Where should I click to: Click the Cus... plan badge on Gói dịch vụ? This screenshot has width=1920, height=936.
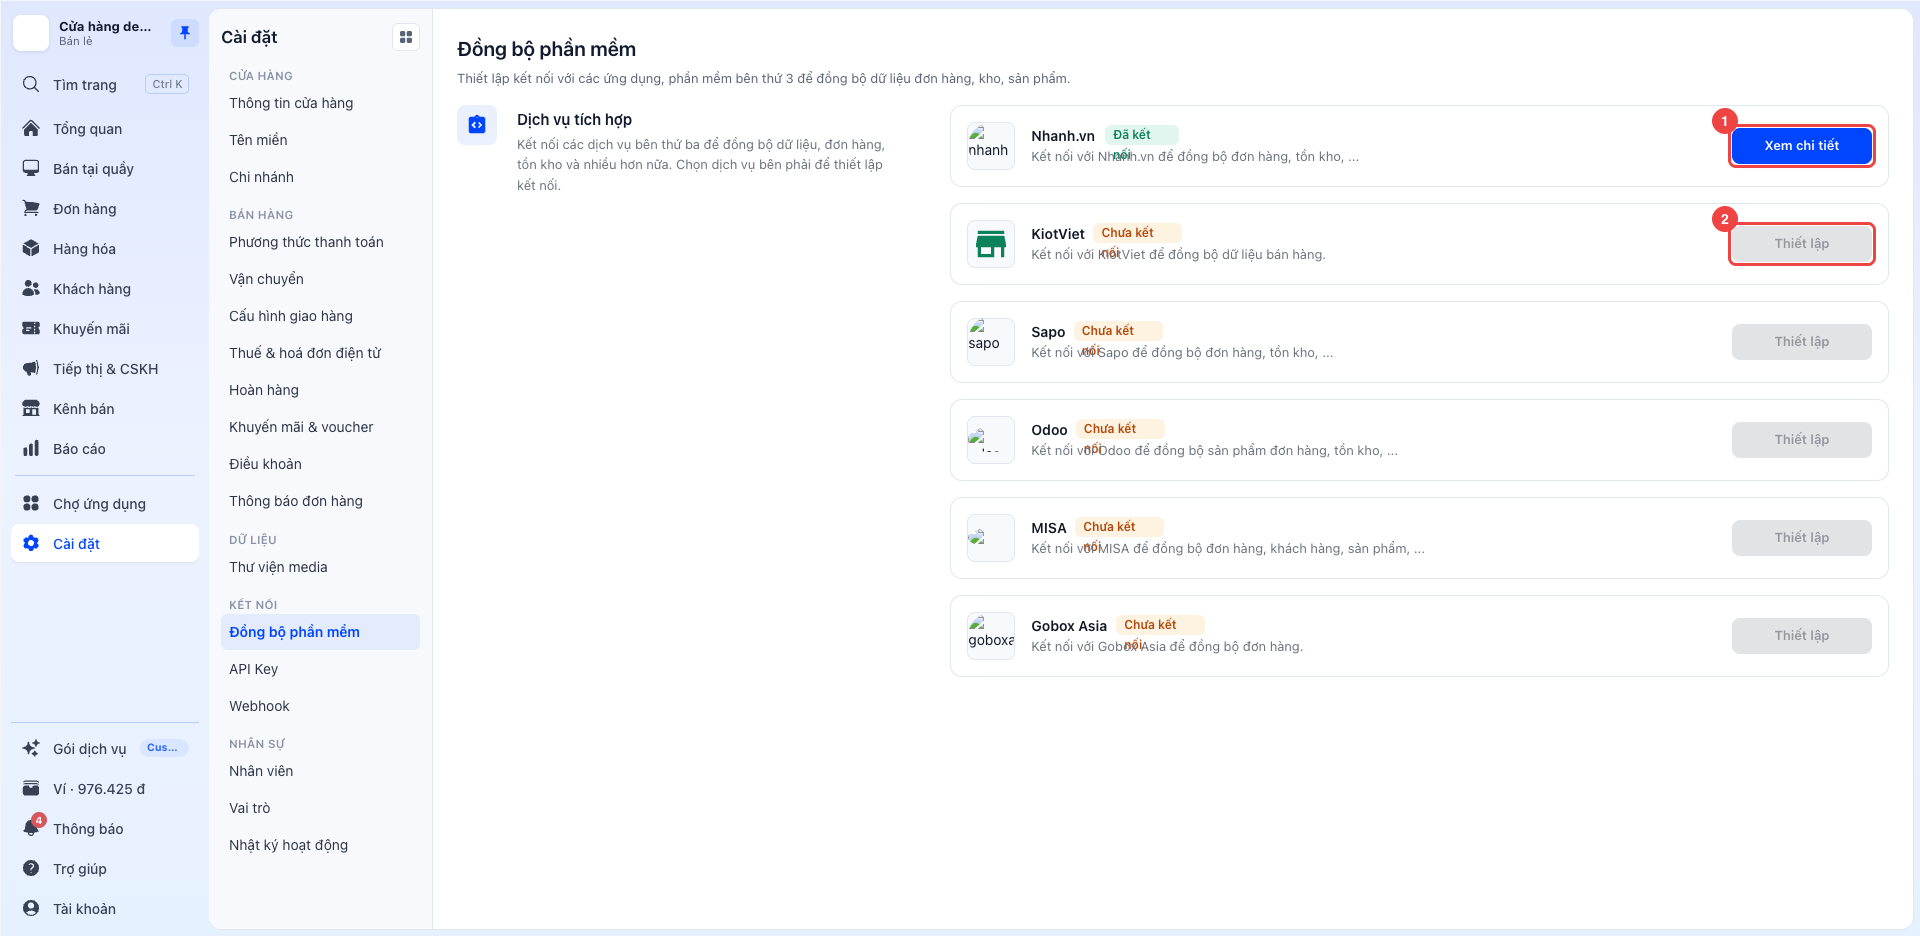point(162,748)
